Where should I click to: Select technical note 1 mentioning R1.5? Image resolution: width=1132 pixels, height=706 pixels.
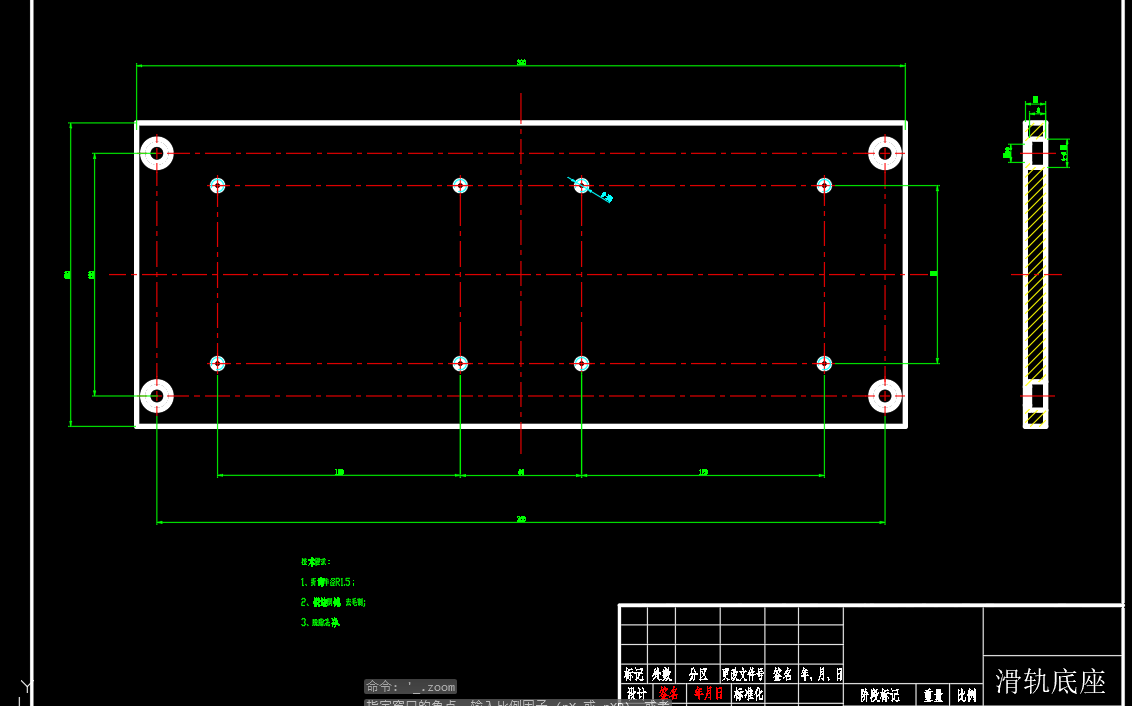point(328,581)
